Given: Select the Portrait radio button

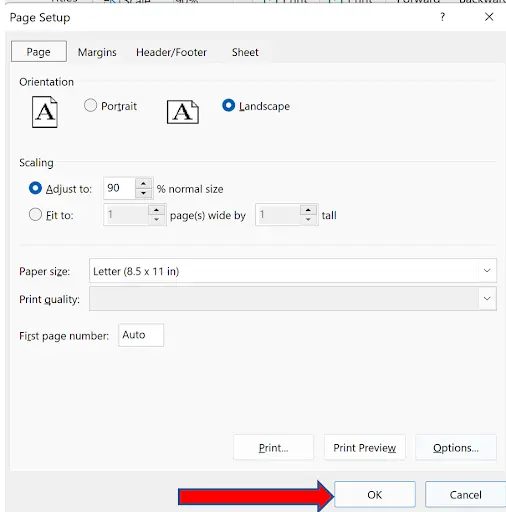Looking at the screenshot, I should (x=90, y=106).
